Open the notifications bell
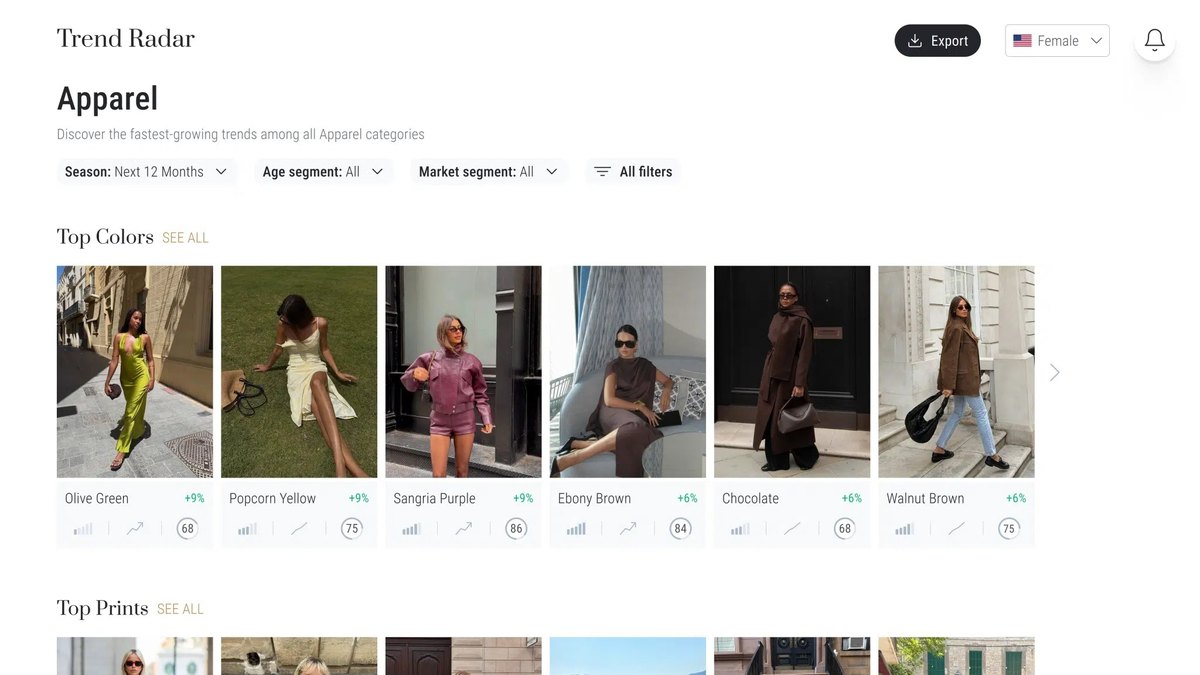This screenshot has width=1200, height=675. (x=1155, y=40)
